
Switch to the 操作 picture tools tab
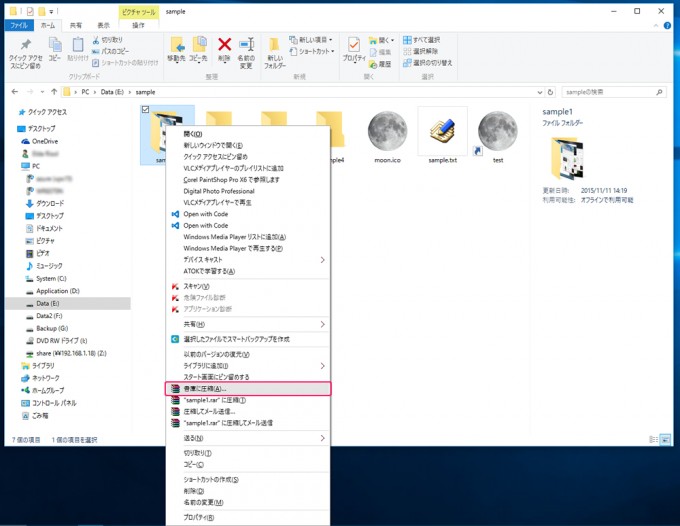click(x=138, y=26)
